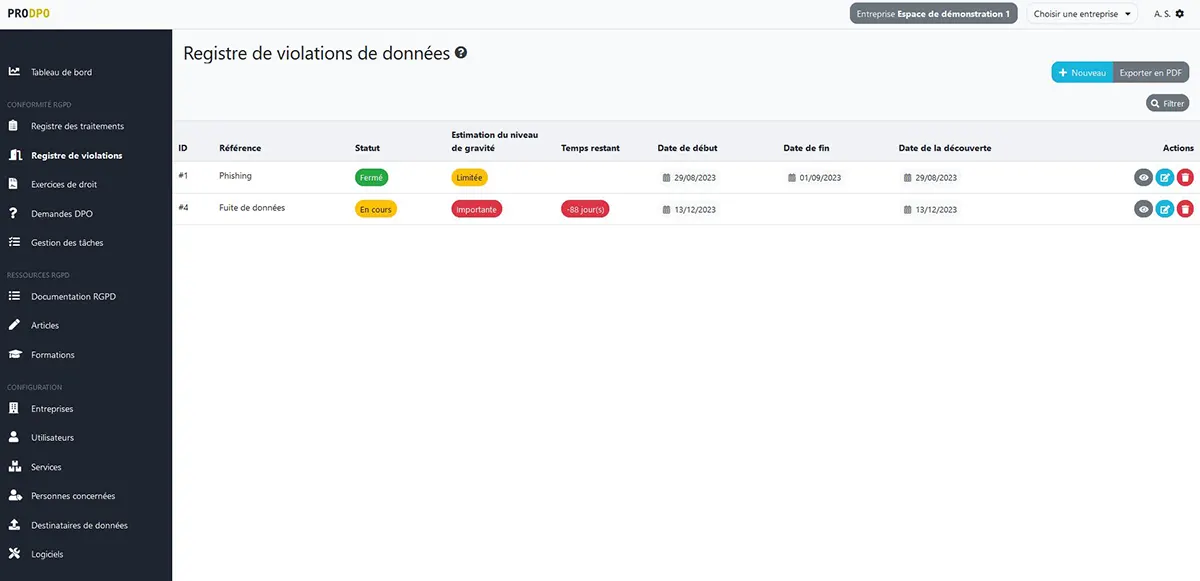Click the Entreprises building icon
Screen dimensions: 1200x581
[x=14, y=408]
